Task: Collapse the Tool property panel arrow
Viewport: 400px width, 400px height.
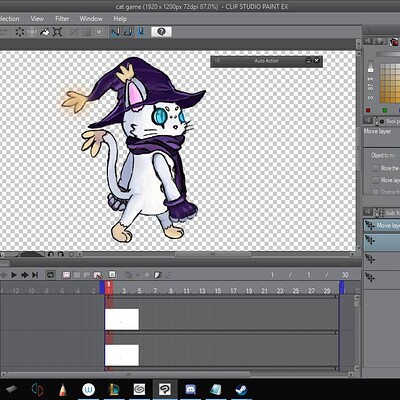Action: click(368, 120)
